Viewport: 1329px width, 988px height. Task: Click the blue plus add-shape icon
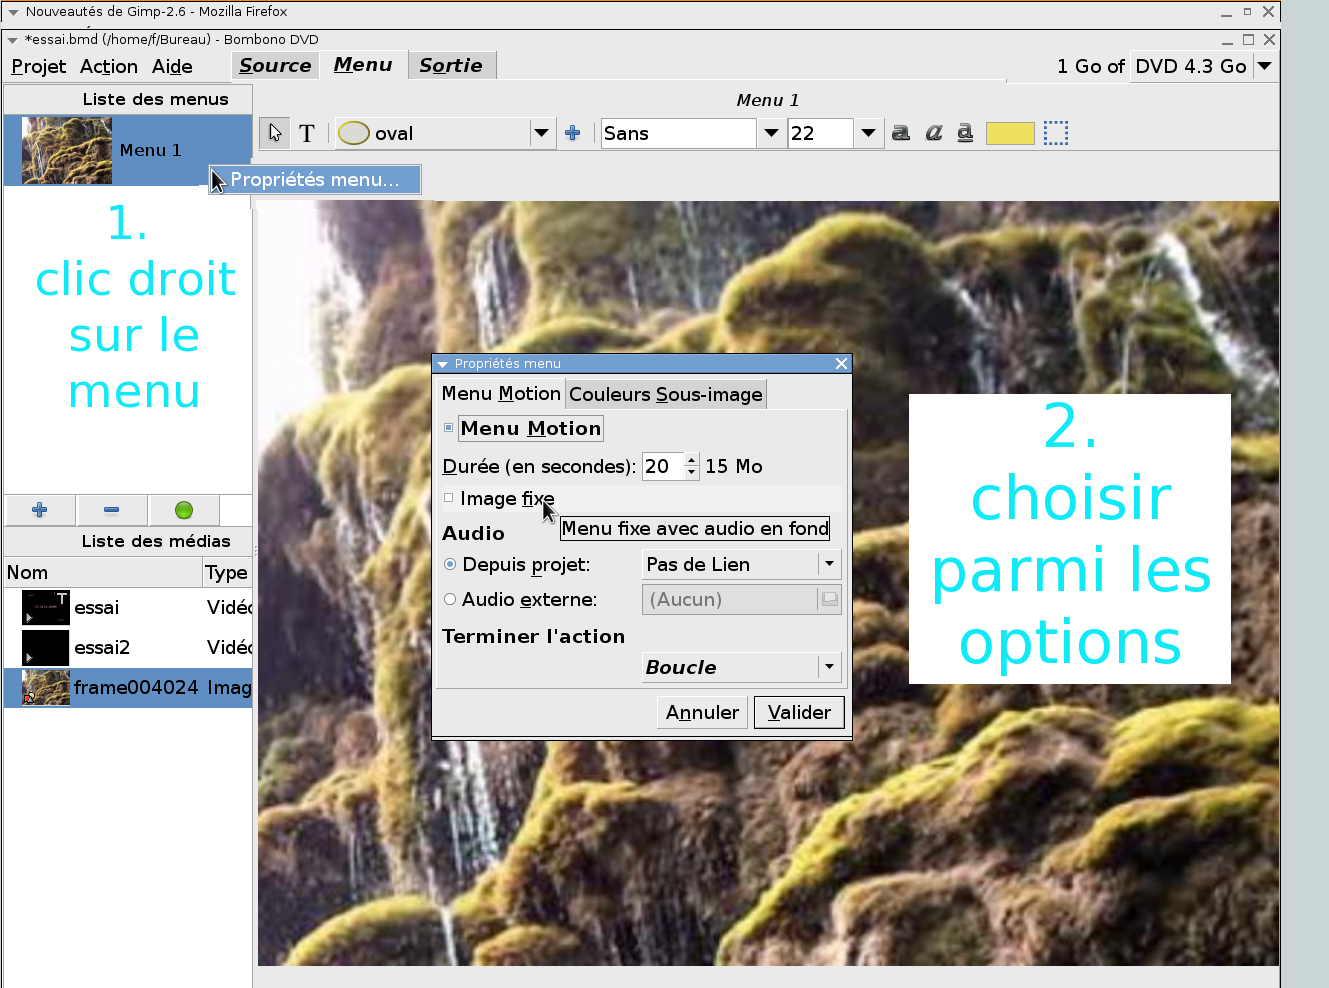point(573,133)
